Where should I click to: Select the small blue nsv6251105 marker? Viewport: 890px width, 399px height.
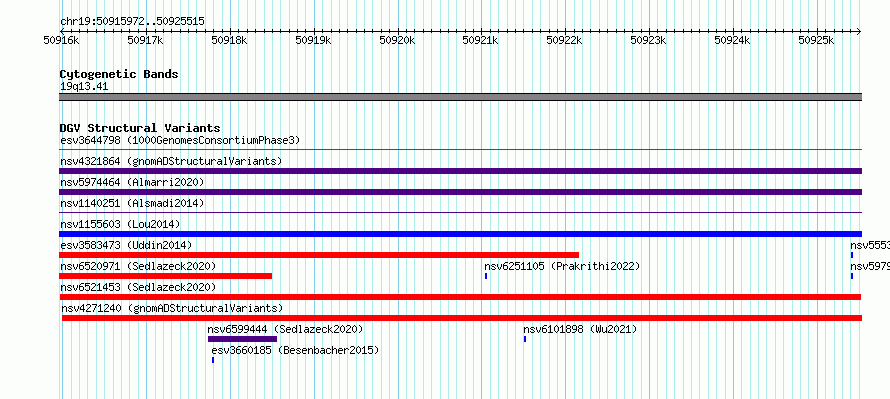click(x=486, y=276)
